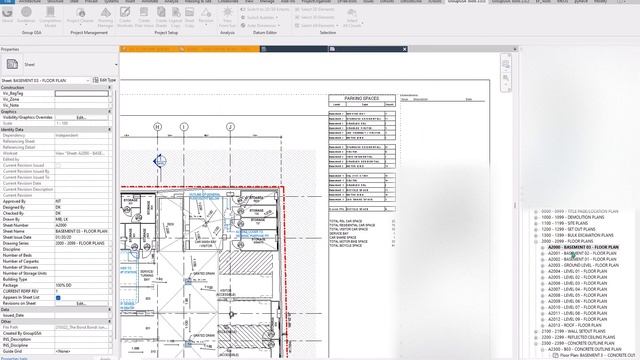Image resolution: width=640 pixels, height=360 pixels.
Task: Click Edit for Revisions on Sheet
Action: pos(82,303)
